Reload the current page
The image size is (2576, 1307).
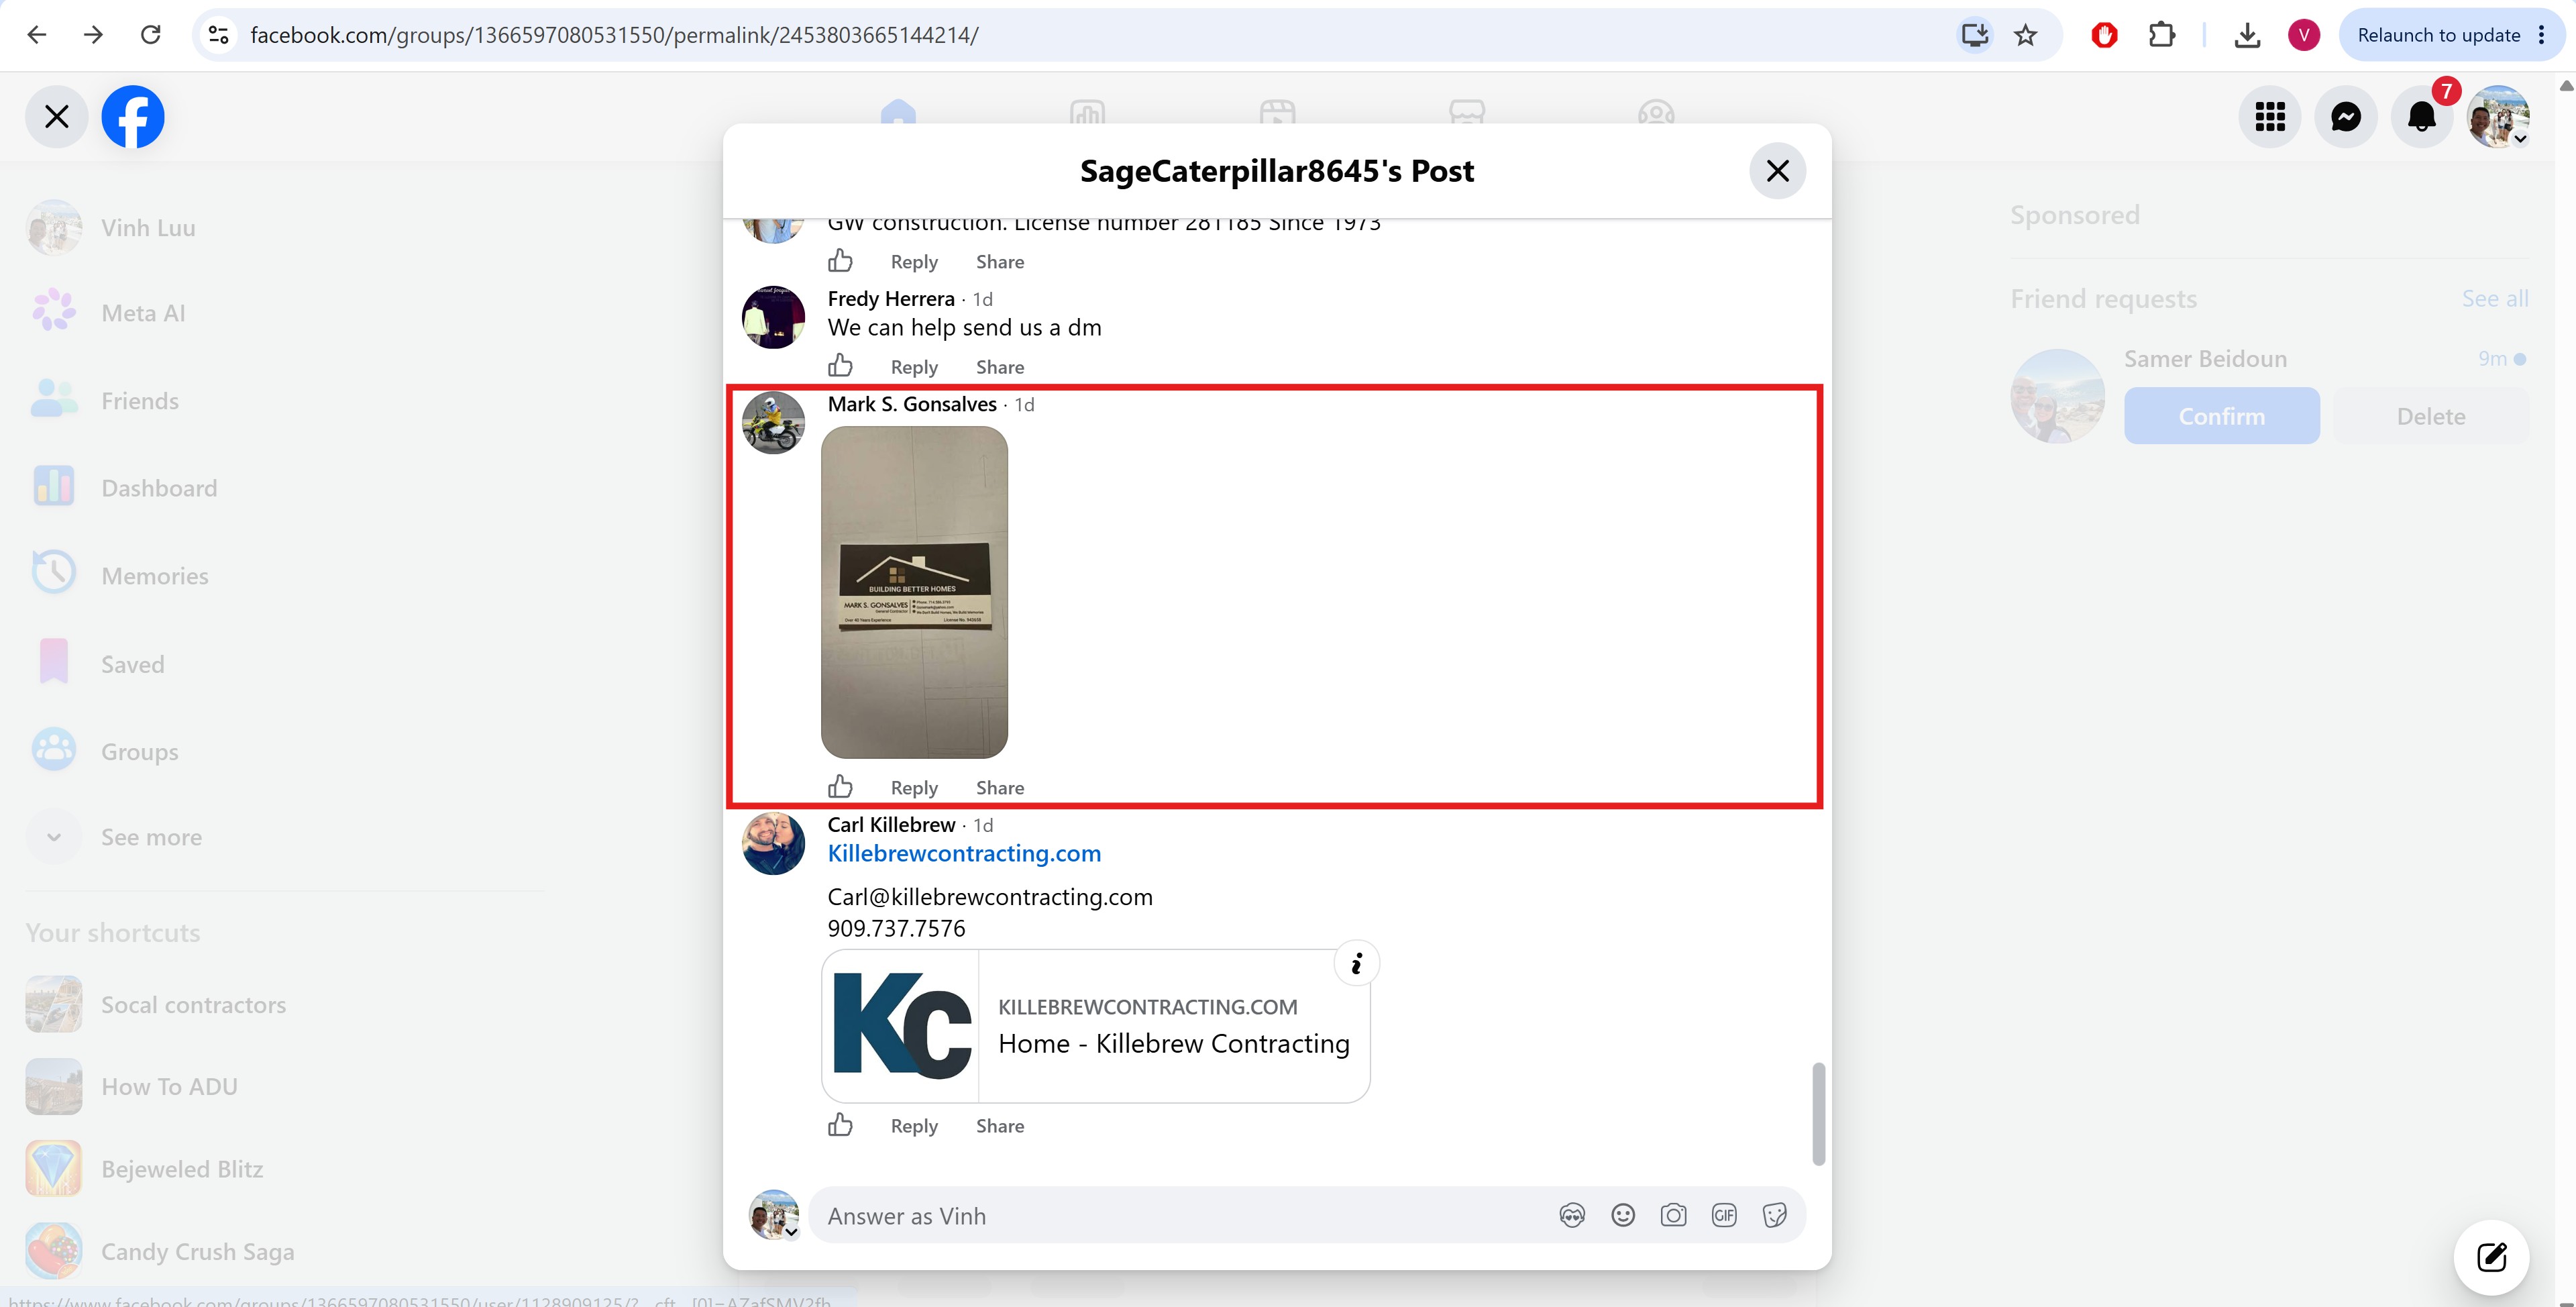(x=151, y=35)
